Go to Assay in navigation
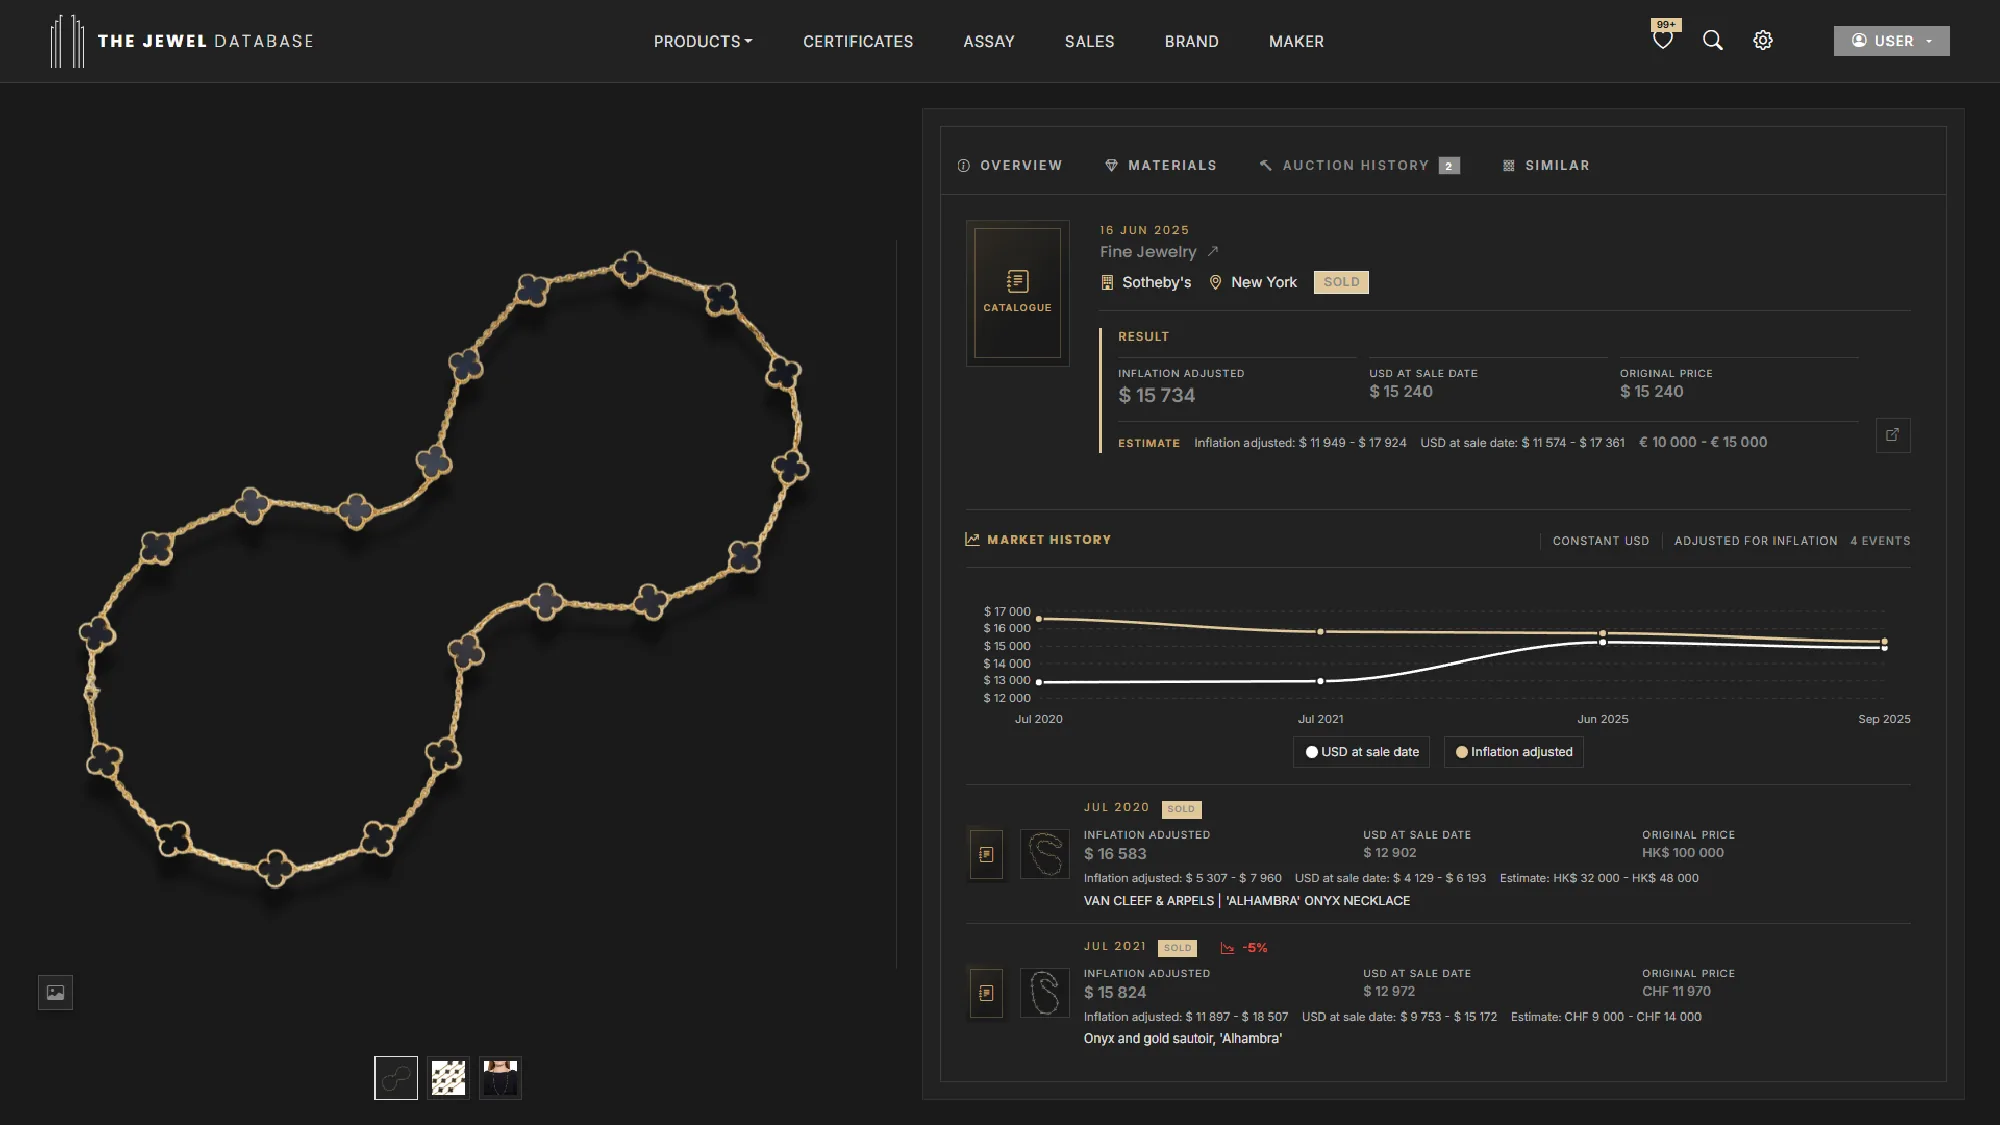 (x=988, y=41)
